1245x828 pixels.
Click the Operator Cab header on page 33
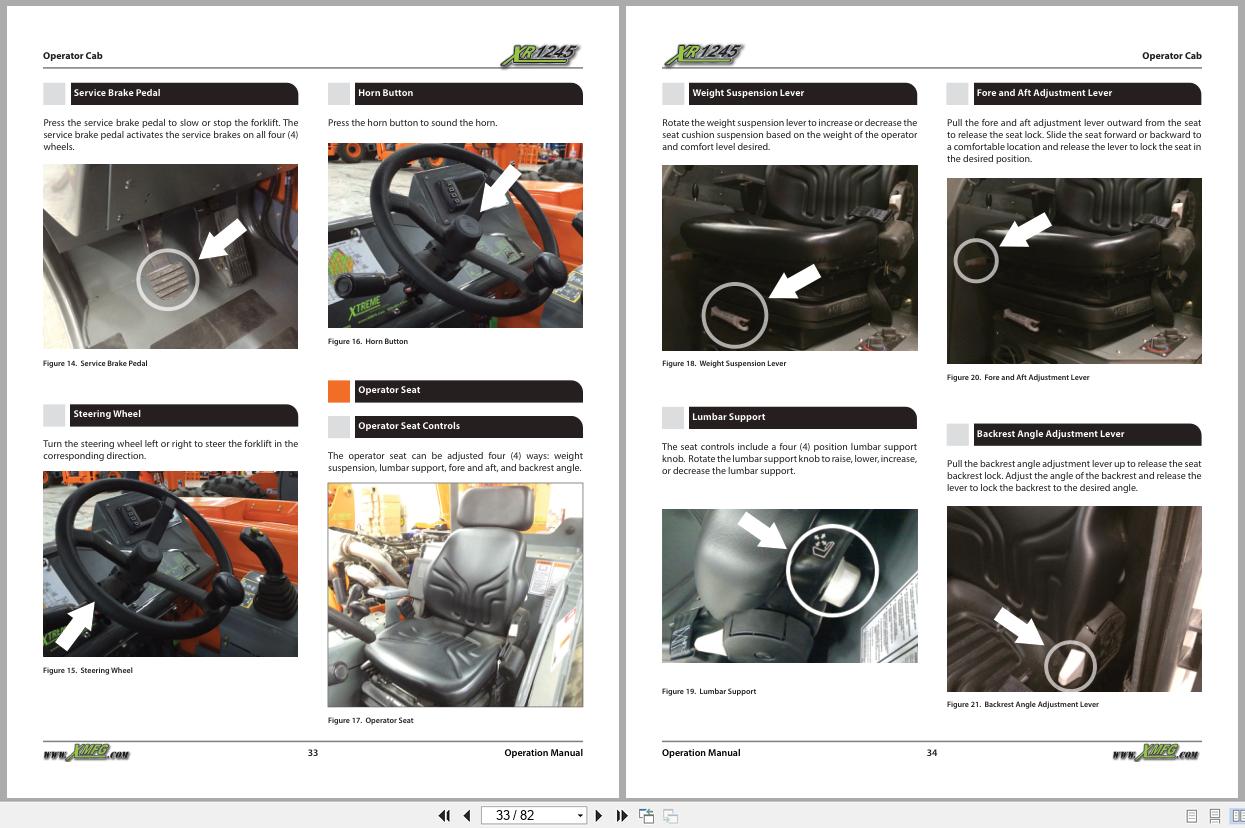73,56
